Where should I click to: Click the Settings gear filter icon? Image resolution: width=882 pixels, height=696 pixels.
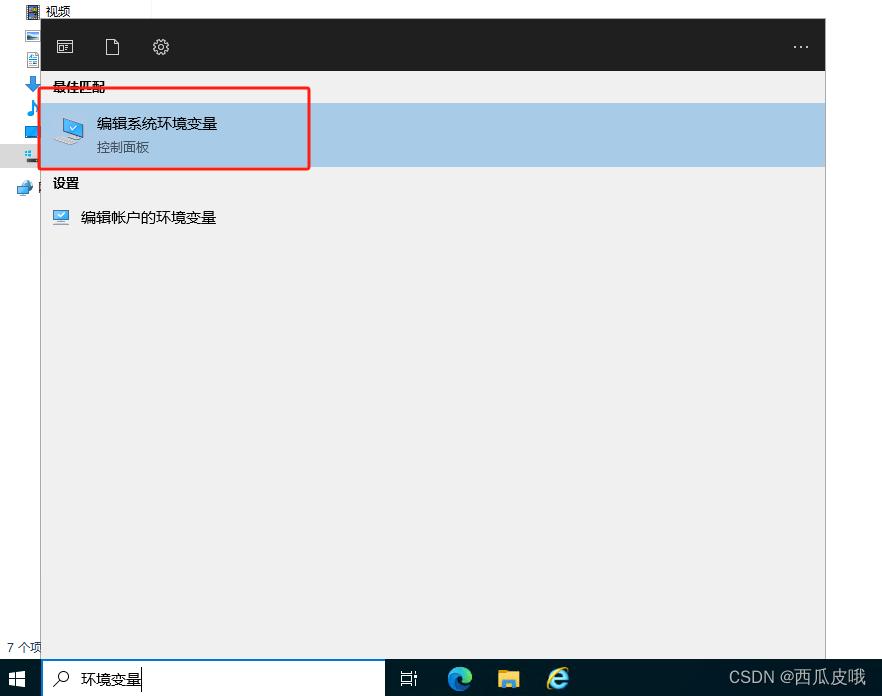[x=160, y=46]
